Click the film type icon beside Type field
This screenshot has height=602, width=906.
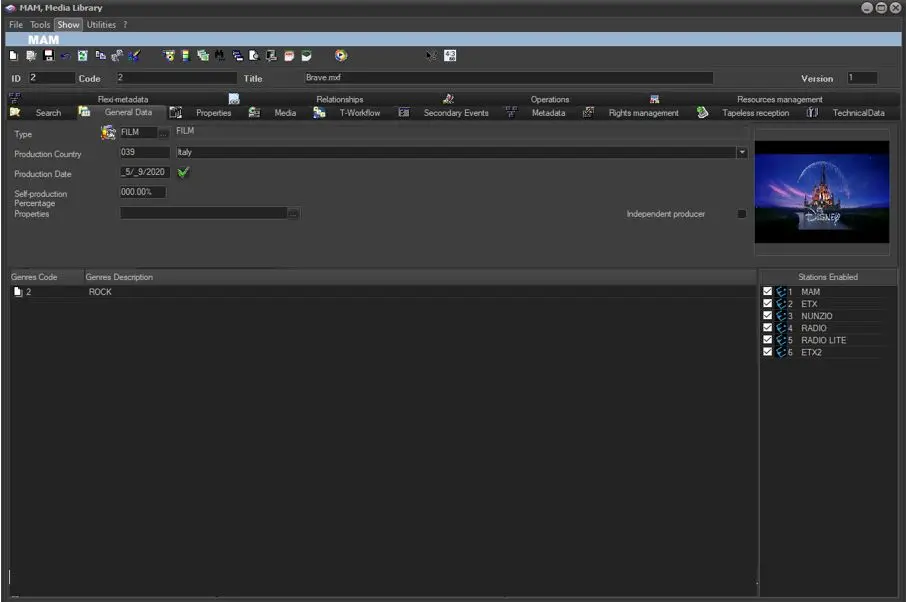coord(108,133)
